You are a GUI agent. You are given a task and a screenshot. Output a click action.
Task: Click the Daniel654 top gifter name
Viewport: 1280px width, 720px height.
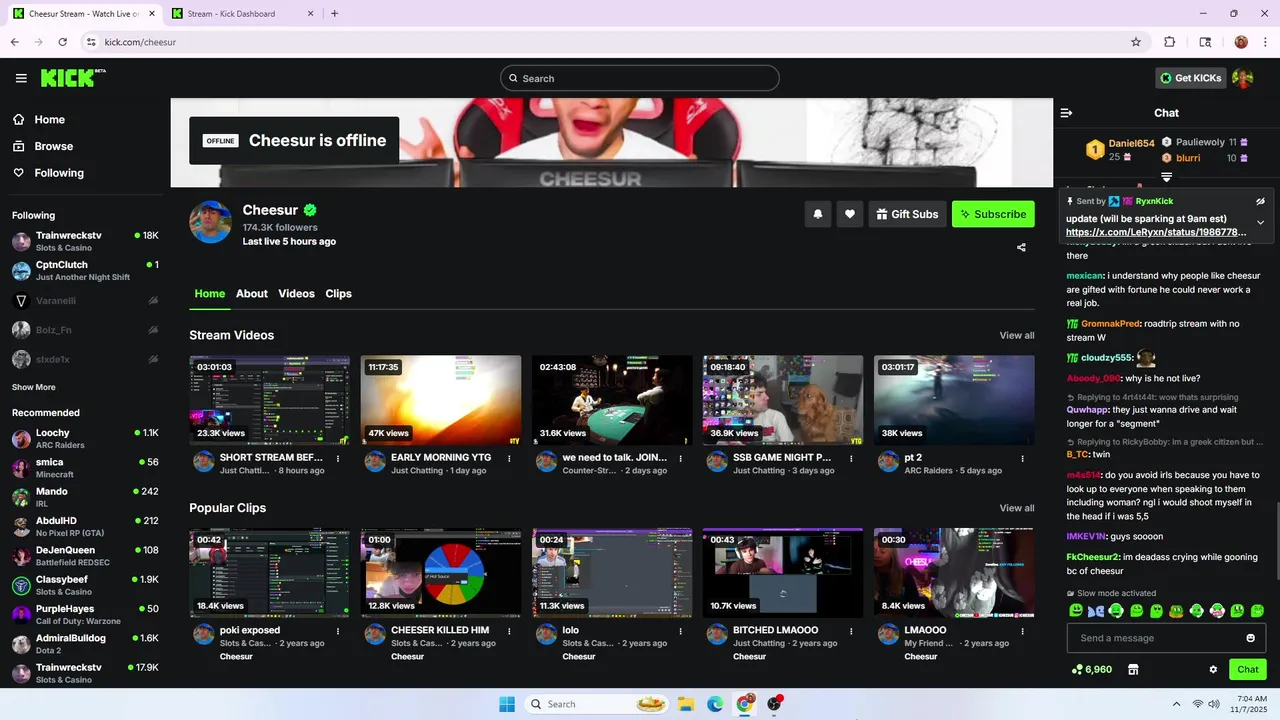(1132, 144)
